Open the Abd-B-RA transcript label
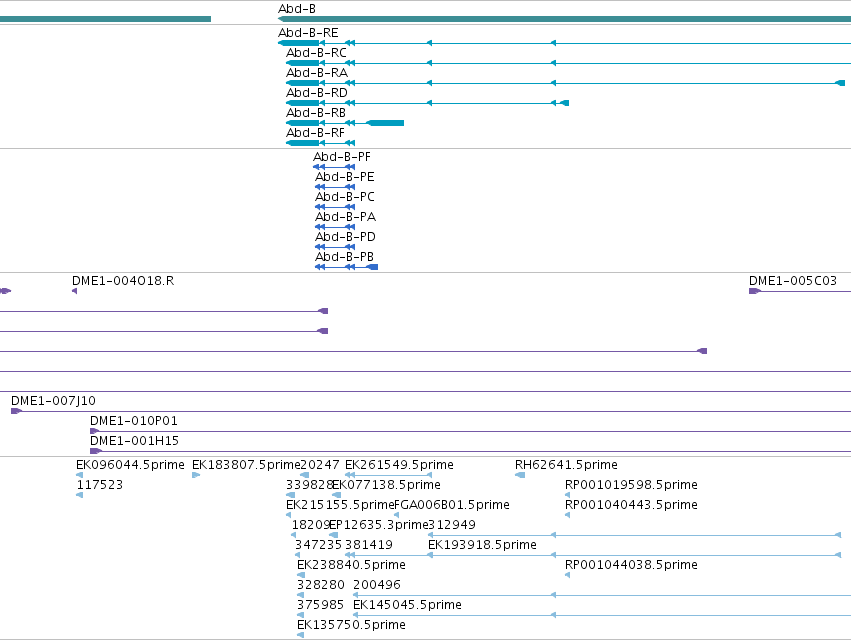Image resolution: width=851 pixels, height=640 pixels. pos(317,73)
